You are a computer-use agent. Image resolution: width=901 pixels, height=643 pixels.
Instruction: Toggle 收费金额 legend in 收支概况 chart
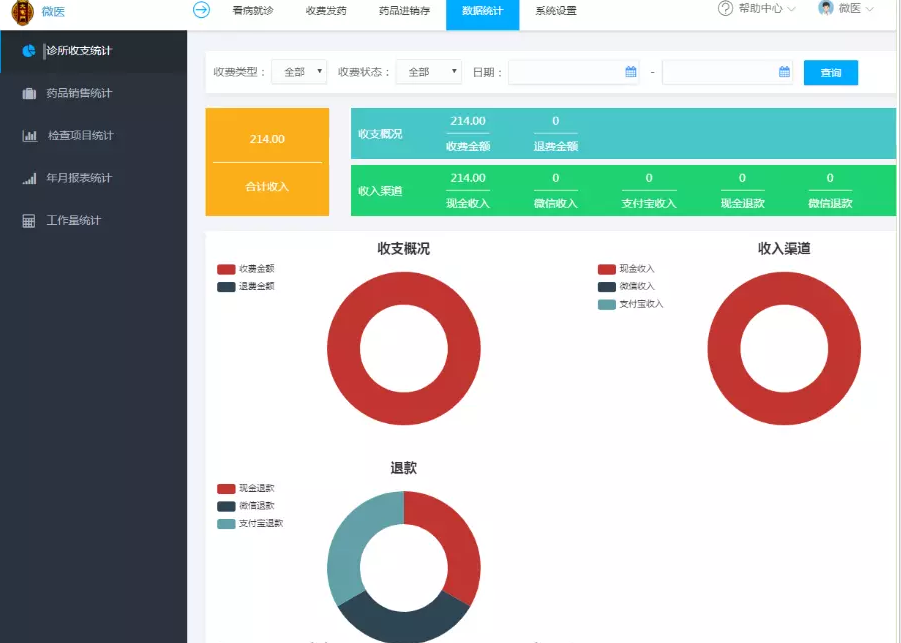(x=246, y=269)
